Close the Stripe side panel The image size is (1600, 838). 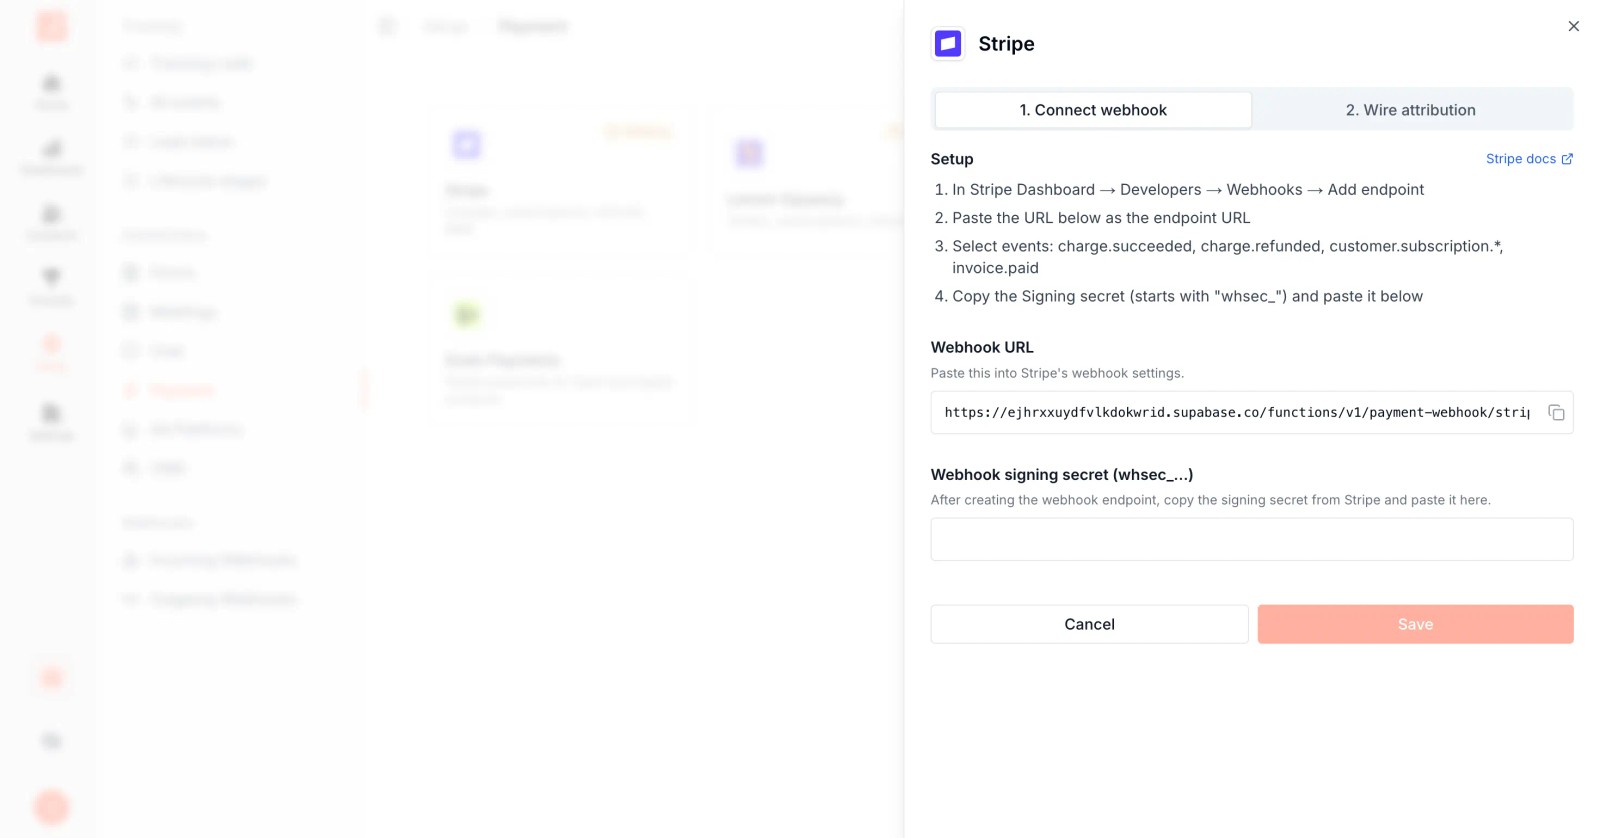pyautogui.click(x=1573, y=26)
